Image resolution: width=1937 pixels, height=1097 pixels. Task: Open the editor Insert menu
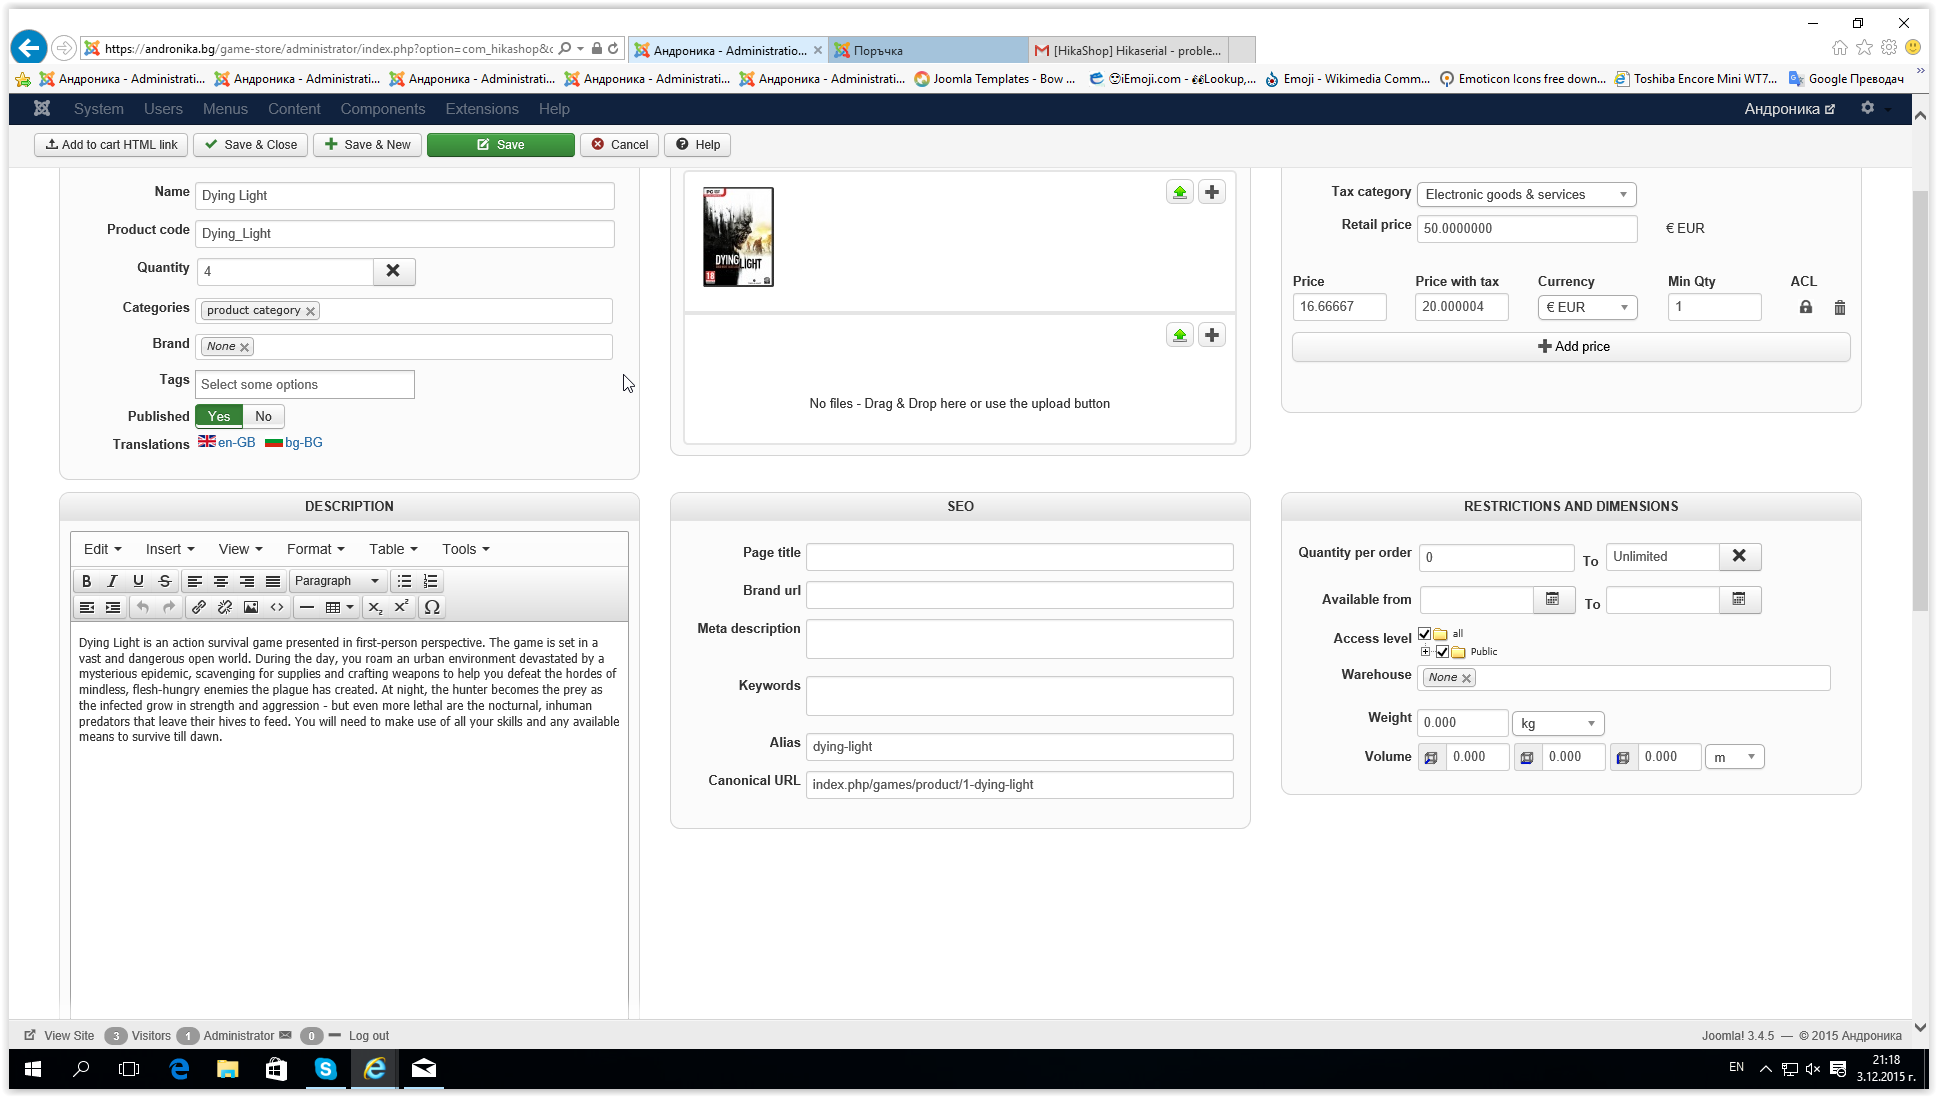(x=169, y=549)
